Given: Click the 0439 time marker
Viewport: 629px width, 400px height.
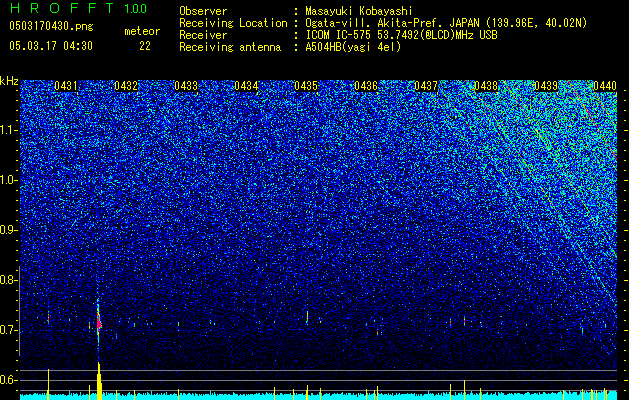Looking at the screenshot, I should 546,86.
